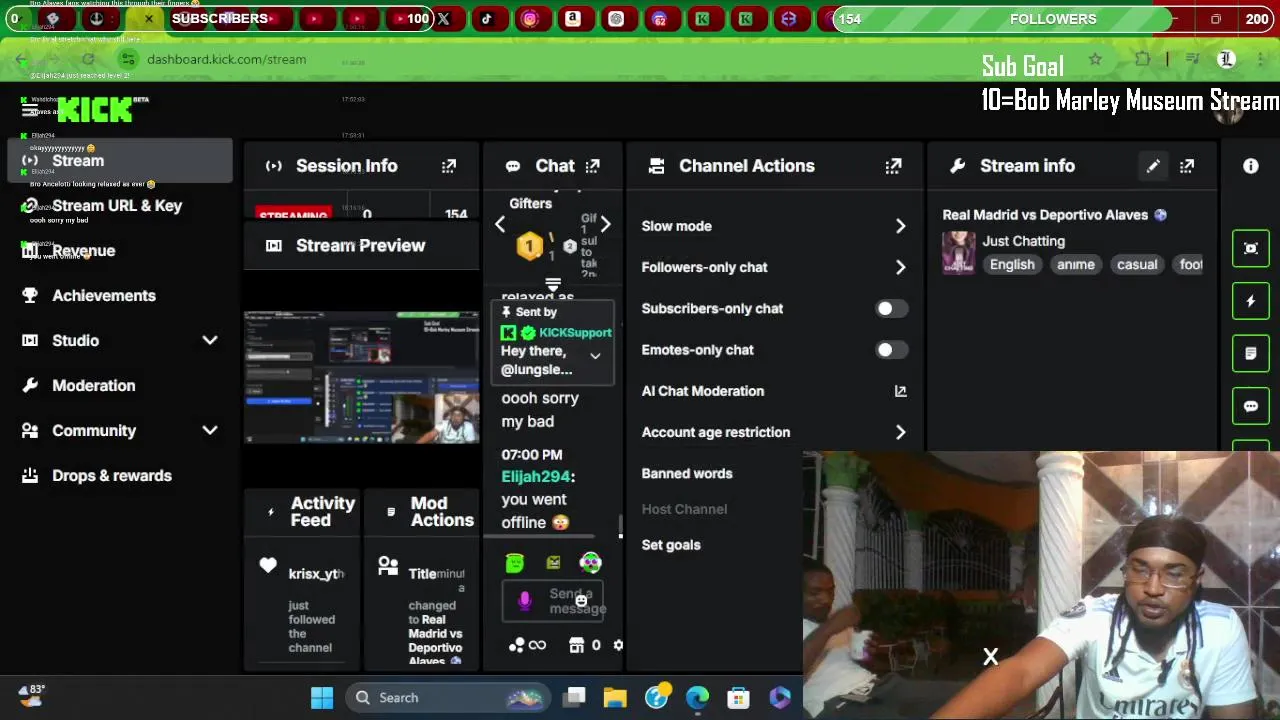Pop out the Stream info panel
This screenshot has width=1280, height=720.
click(x=1187, y=166)
